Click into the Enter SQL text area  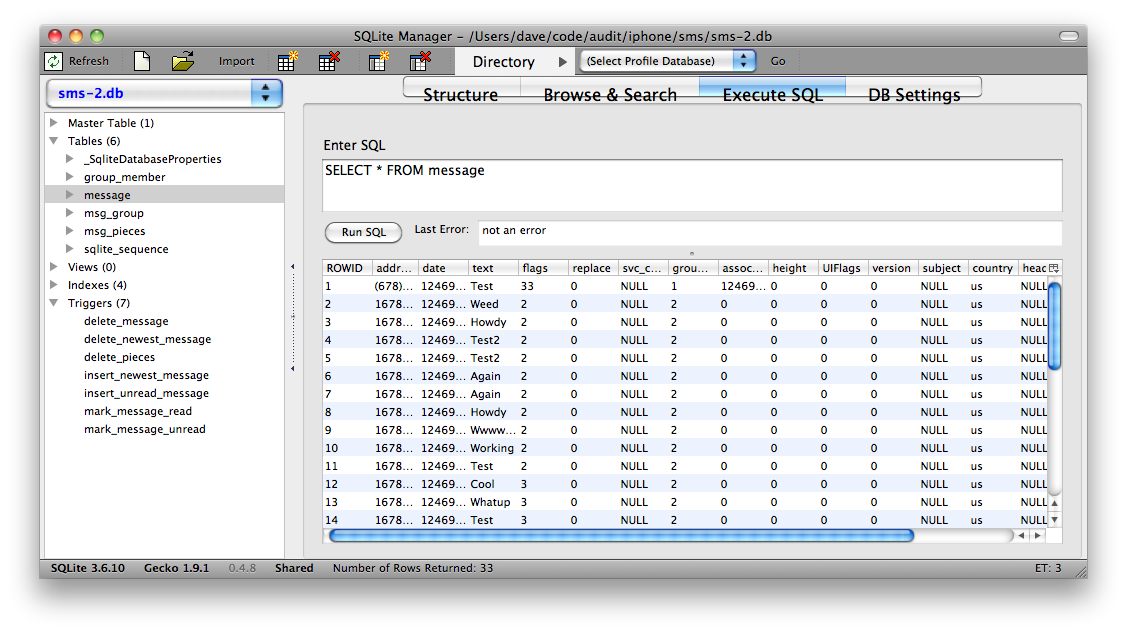point(692,185)
